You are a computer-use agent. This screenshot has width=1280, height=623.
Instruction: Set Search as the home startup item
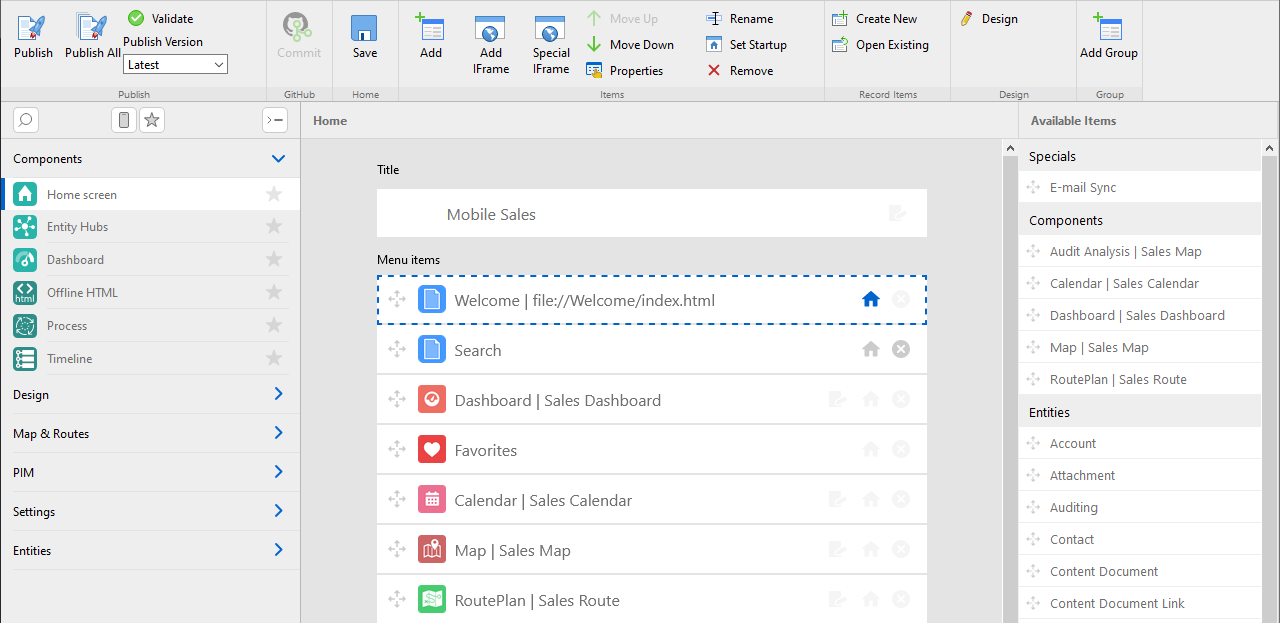871,349
